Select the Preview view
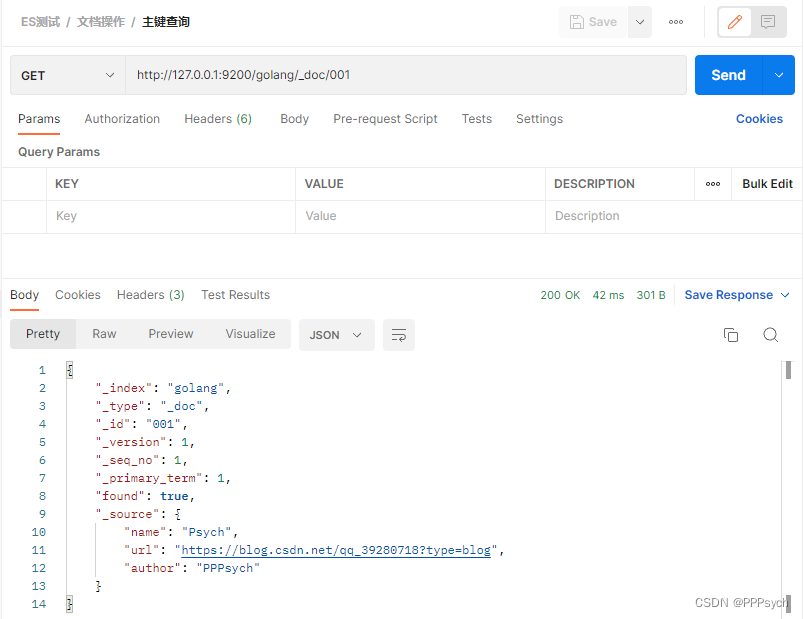 click(x=171, y=334)
